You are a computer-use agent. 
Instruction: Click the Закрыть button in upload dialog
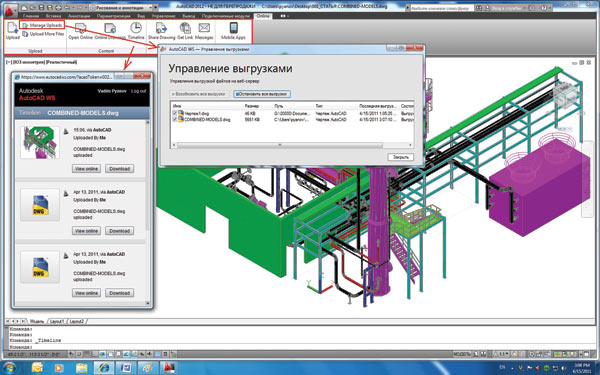400,157
